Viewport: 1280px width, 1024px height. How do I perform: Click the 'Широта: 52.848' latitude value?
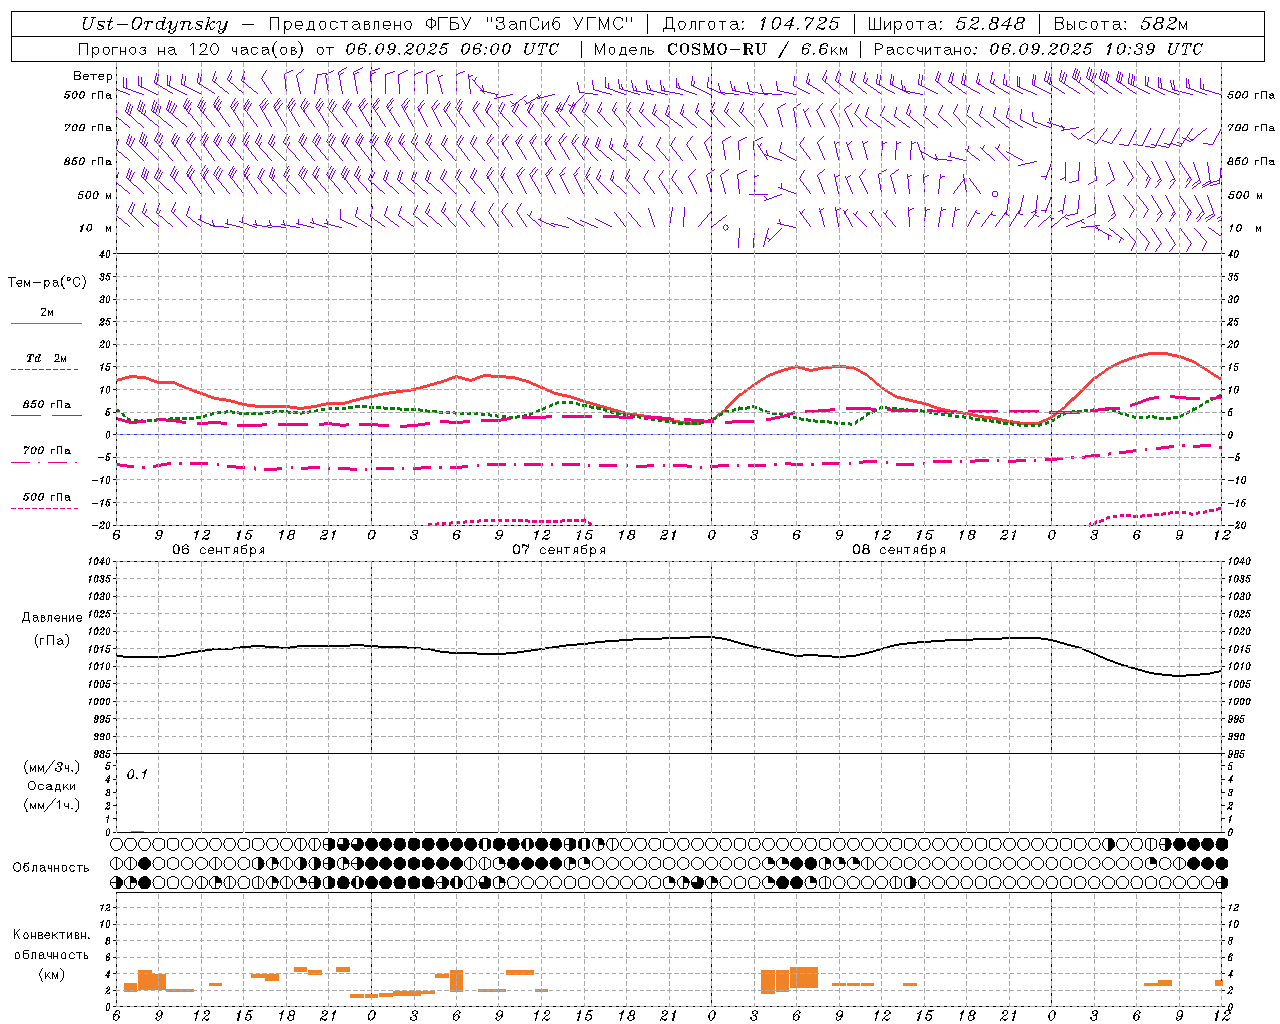coord(946,24)
